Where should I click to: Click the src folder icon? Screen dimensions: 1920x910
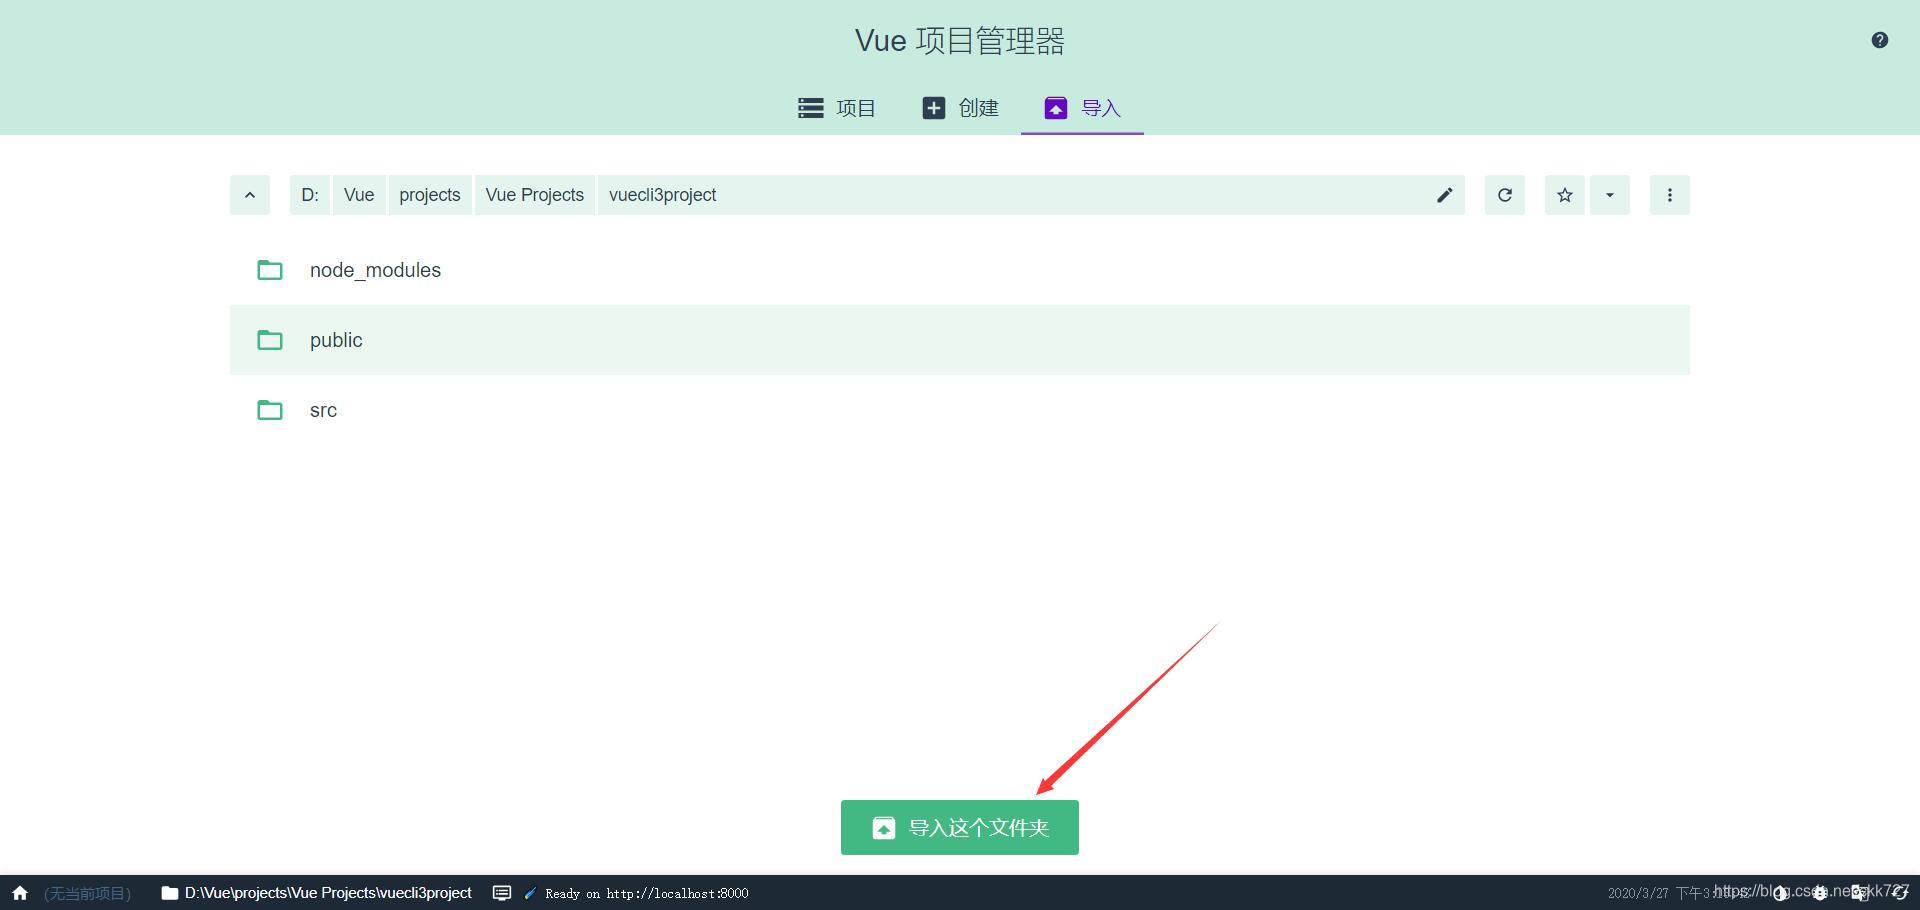click(270, 410)
